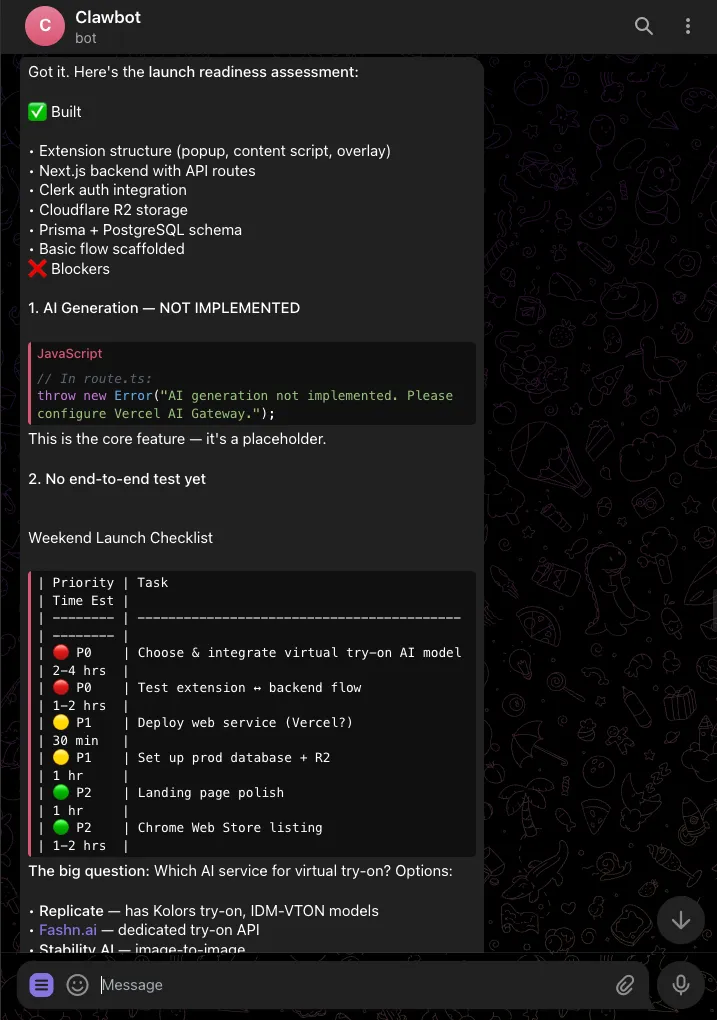Start voice recording with microphone button

pos(681,985)
